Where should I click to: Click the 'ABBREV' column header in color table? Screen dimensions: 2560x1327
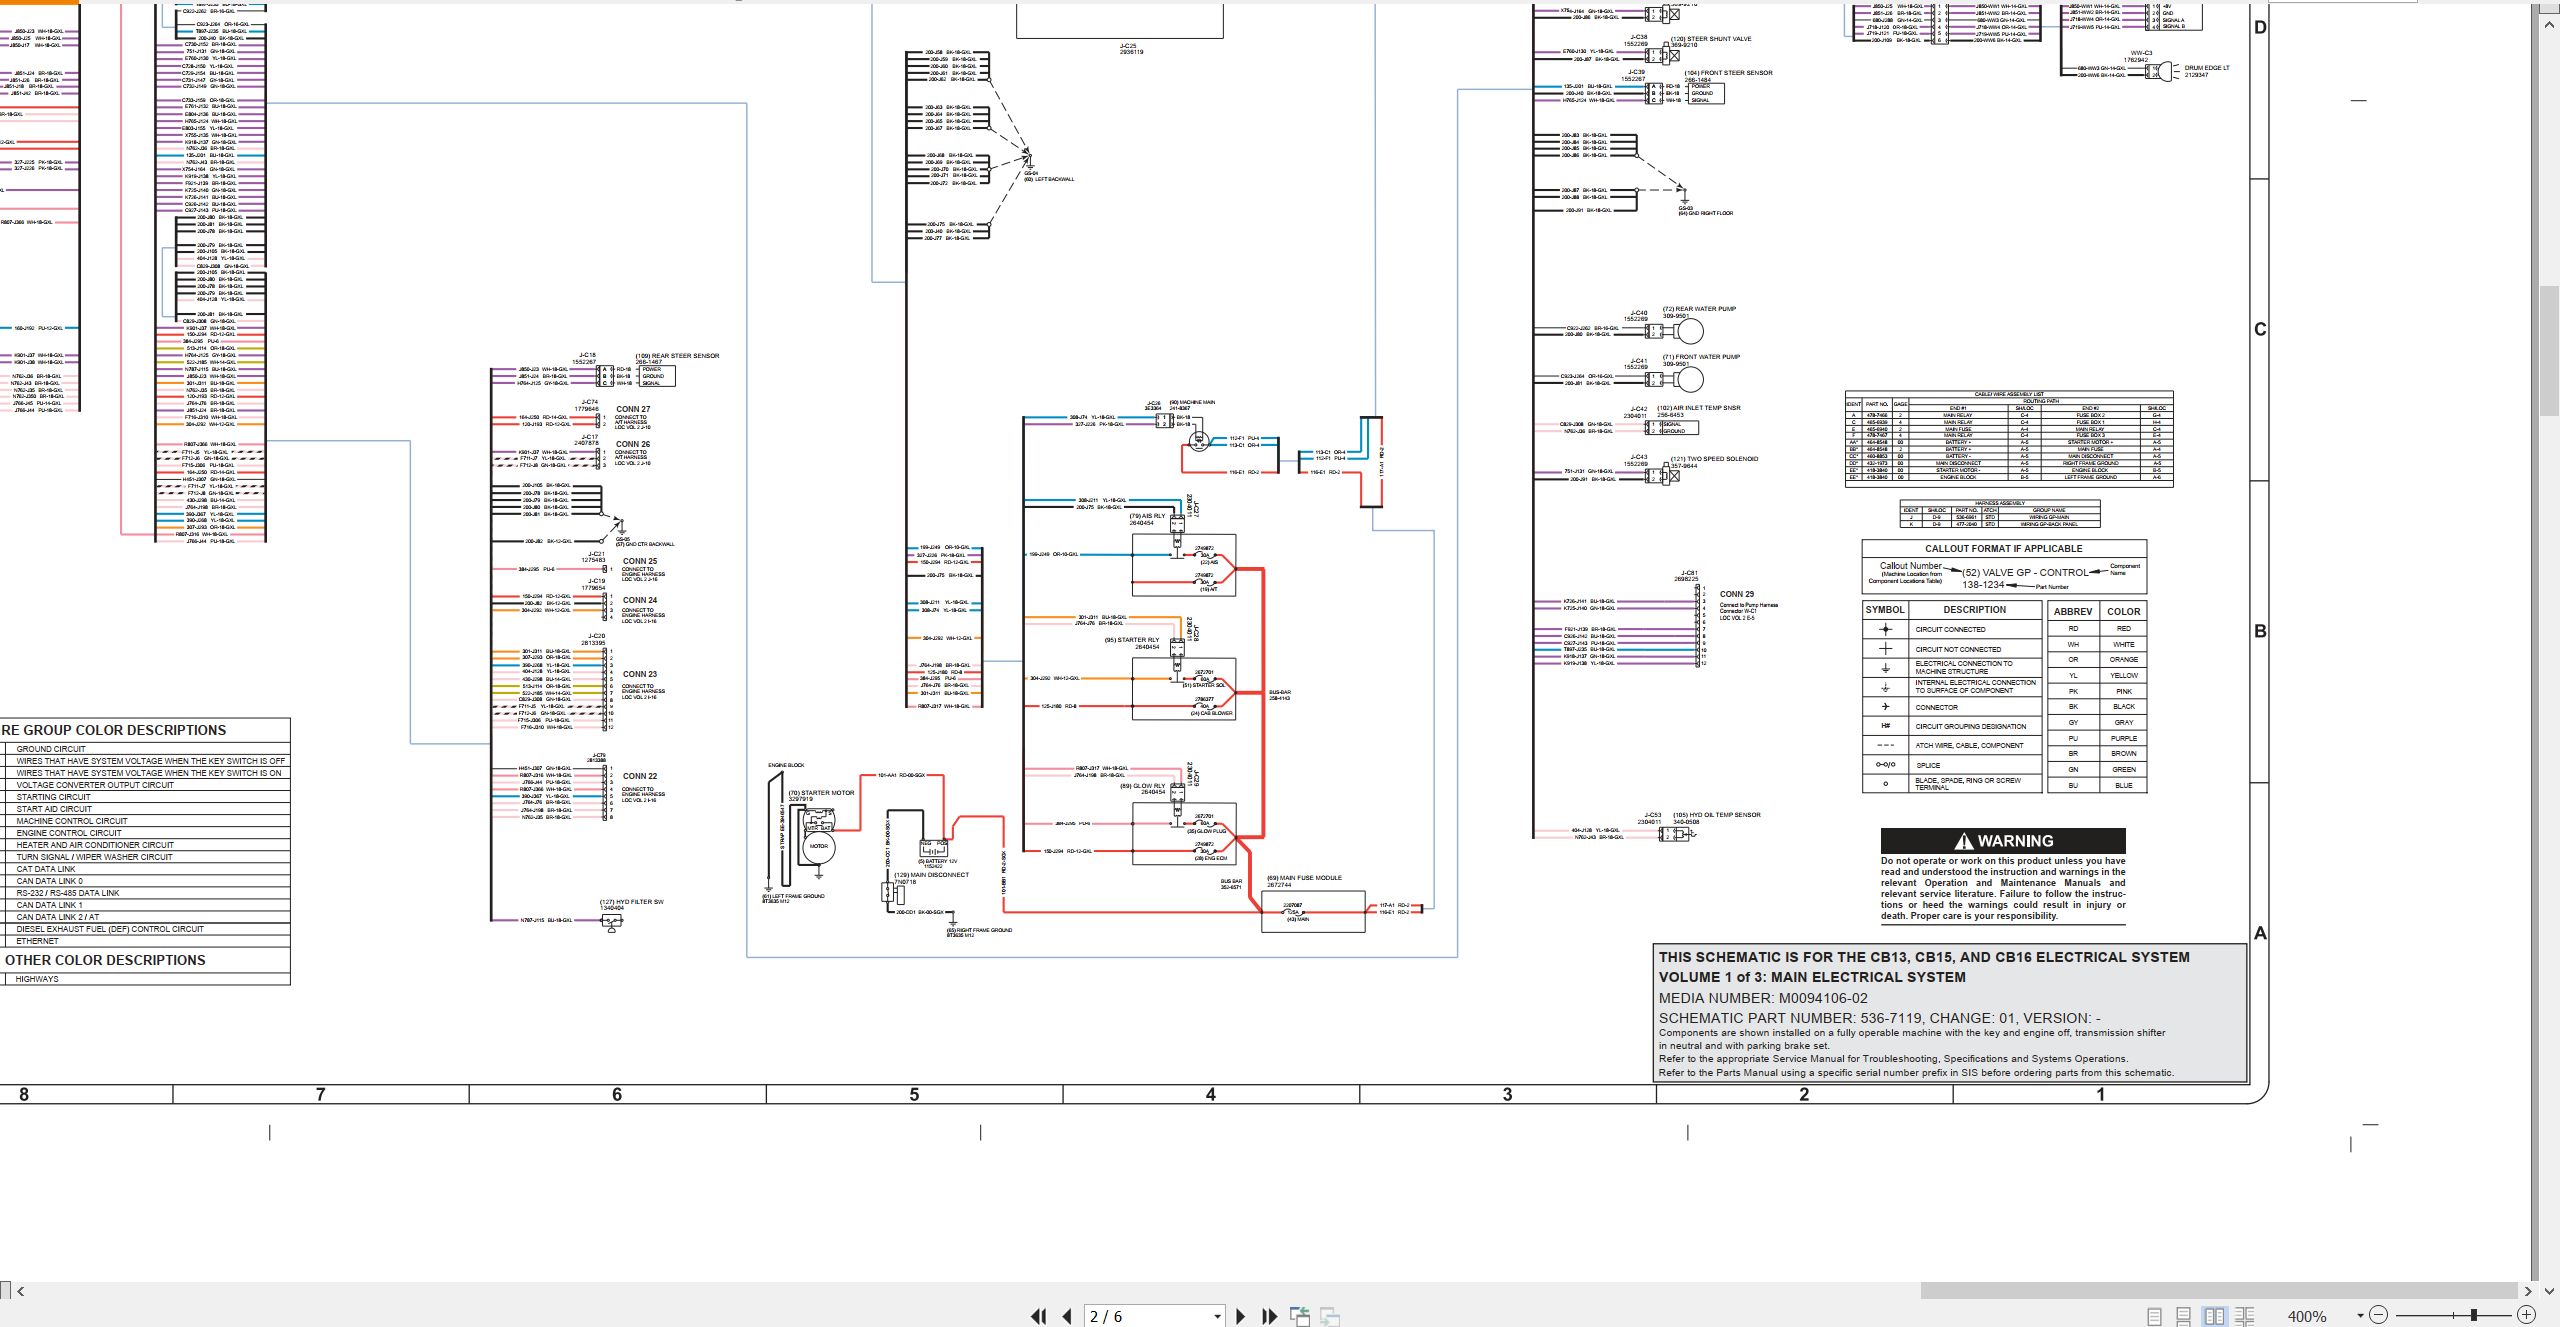pyautogui.click(x=2073, y=611)
